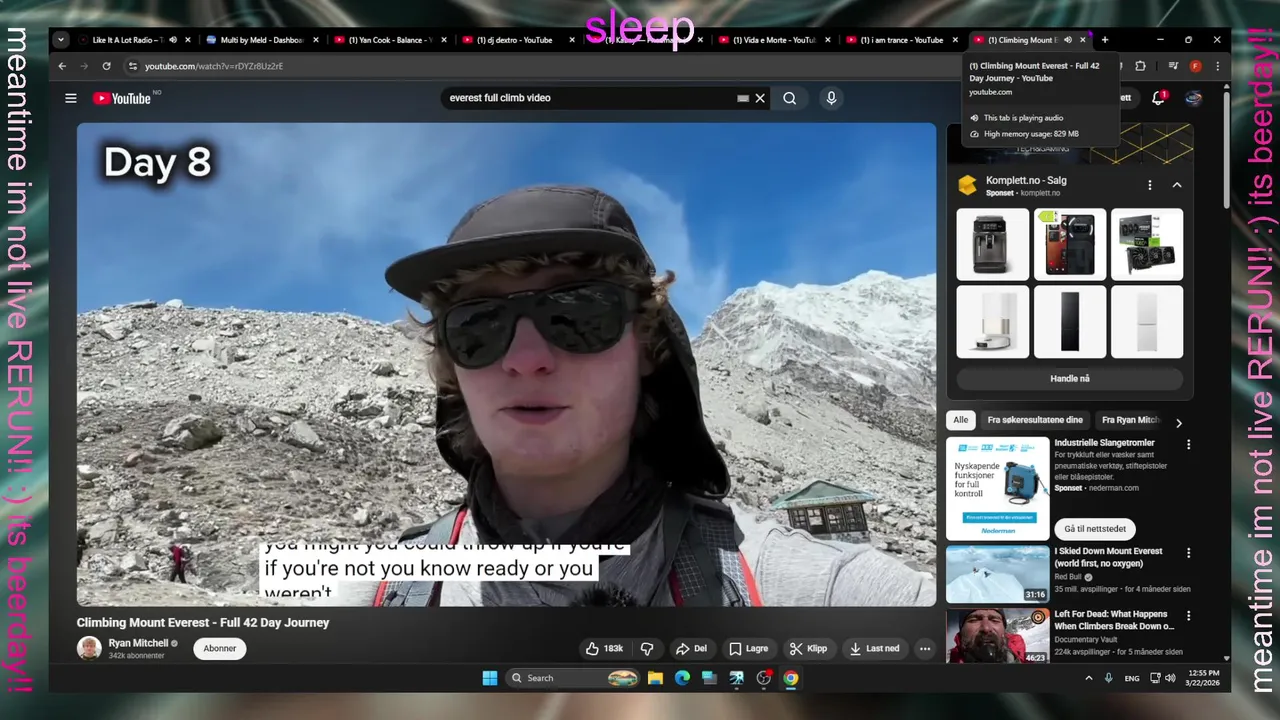Download the video via Last ned
Viewport: 1280px width, 720px height.
click(x=874, y=648)
